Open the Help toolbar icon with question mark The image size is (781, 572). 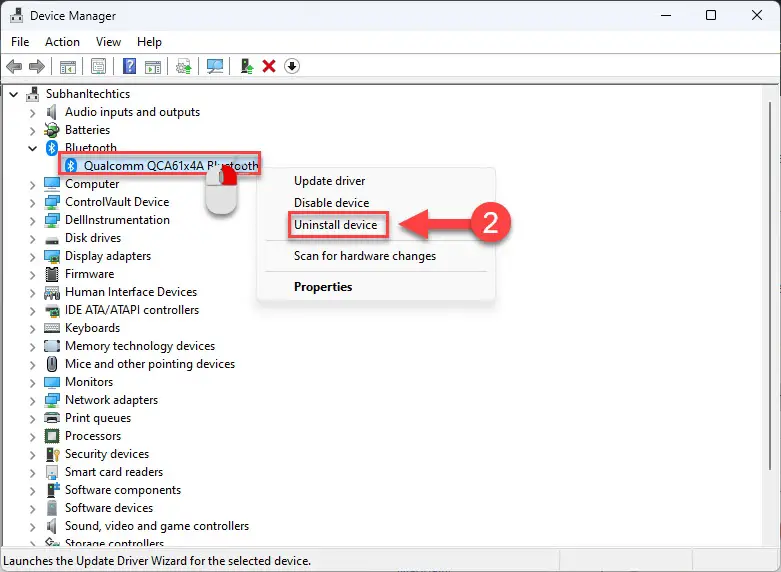tap(130, 66)
